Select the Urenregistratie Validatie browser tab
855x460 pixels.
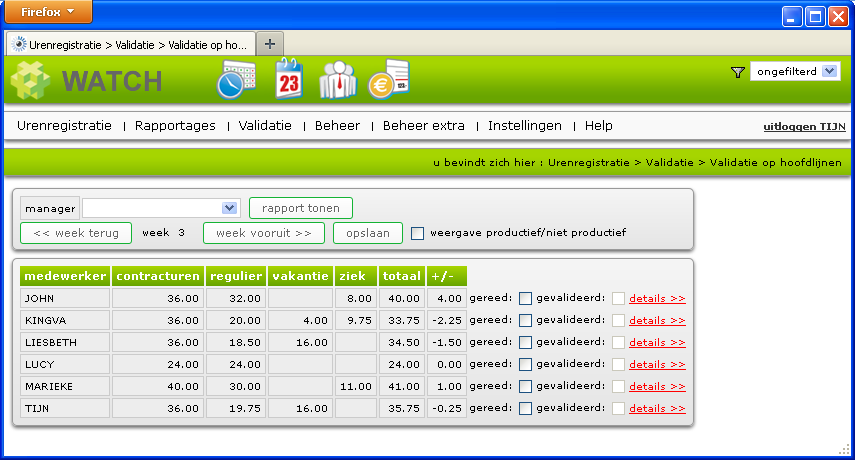coord(131,44)
